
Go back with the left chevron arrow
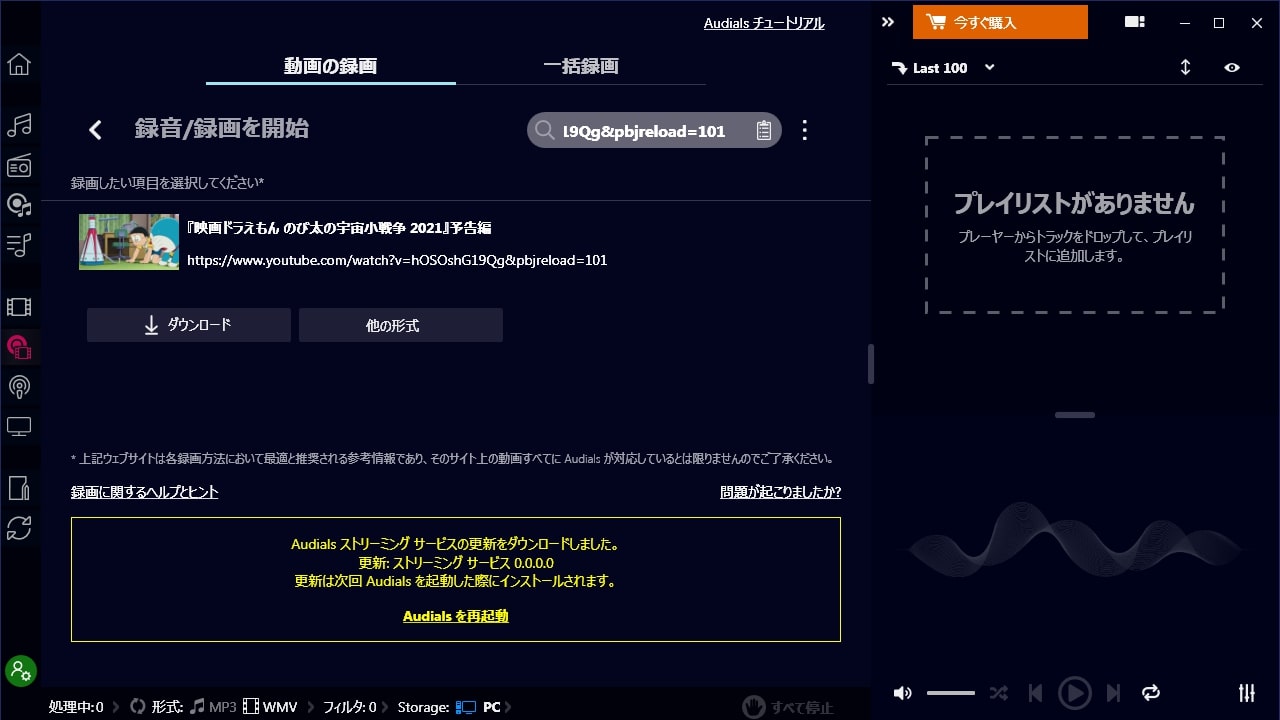click(95, 129)
